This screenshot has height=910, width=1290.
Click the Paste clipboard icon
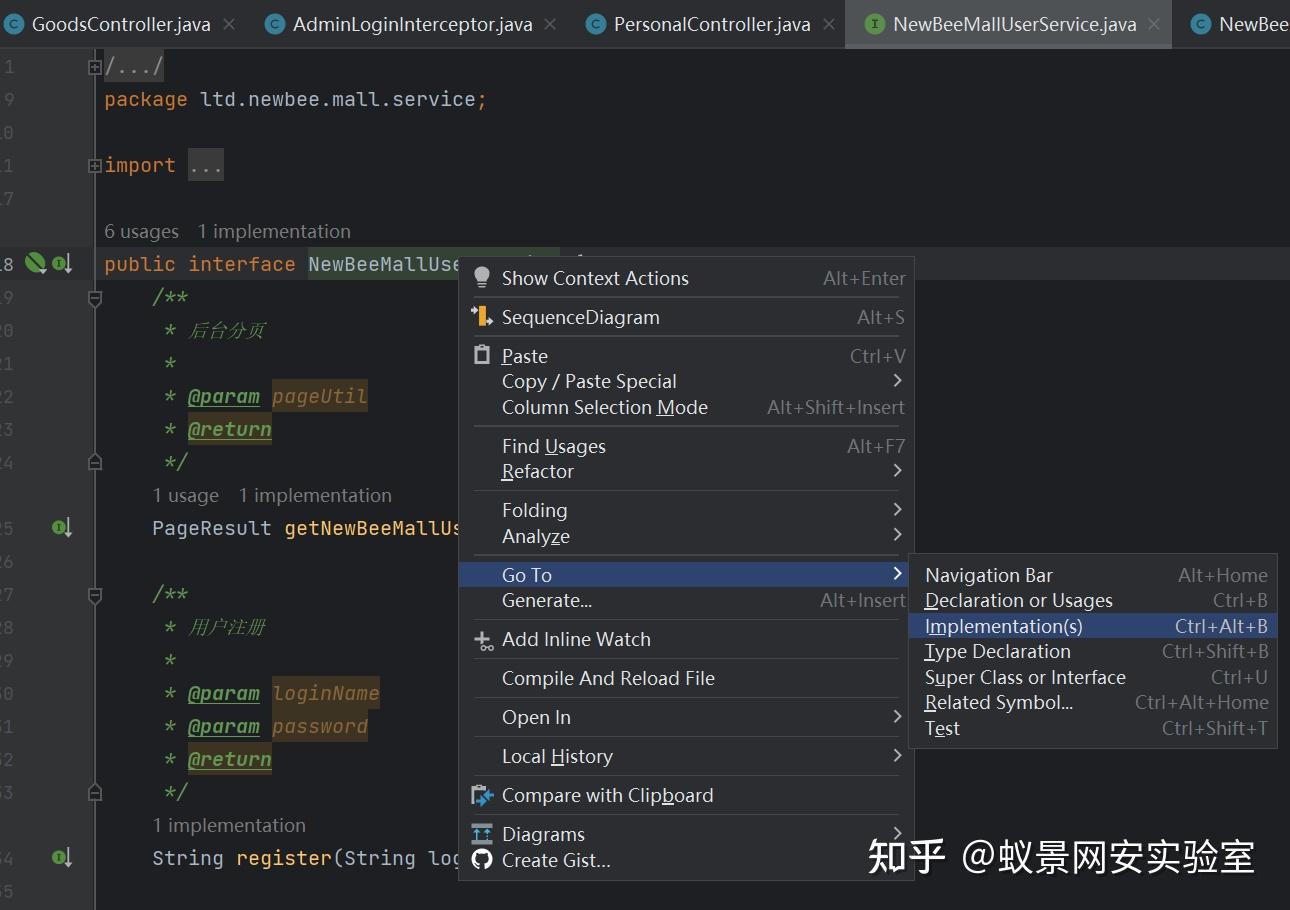(482, 356)
